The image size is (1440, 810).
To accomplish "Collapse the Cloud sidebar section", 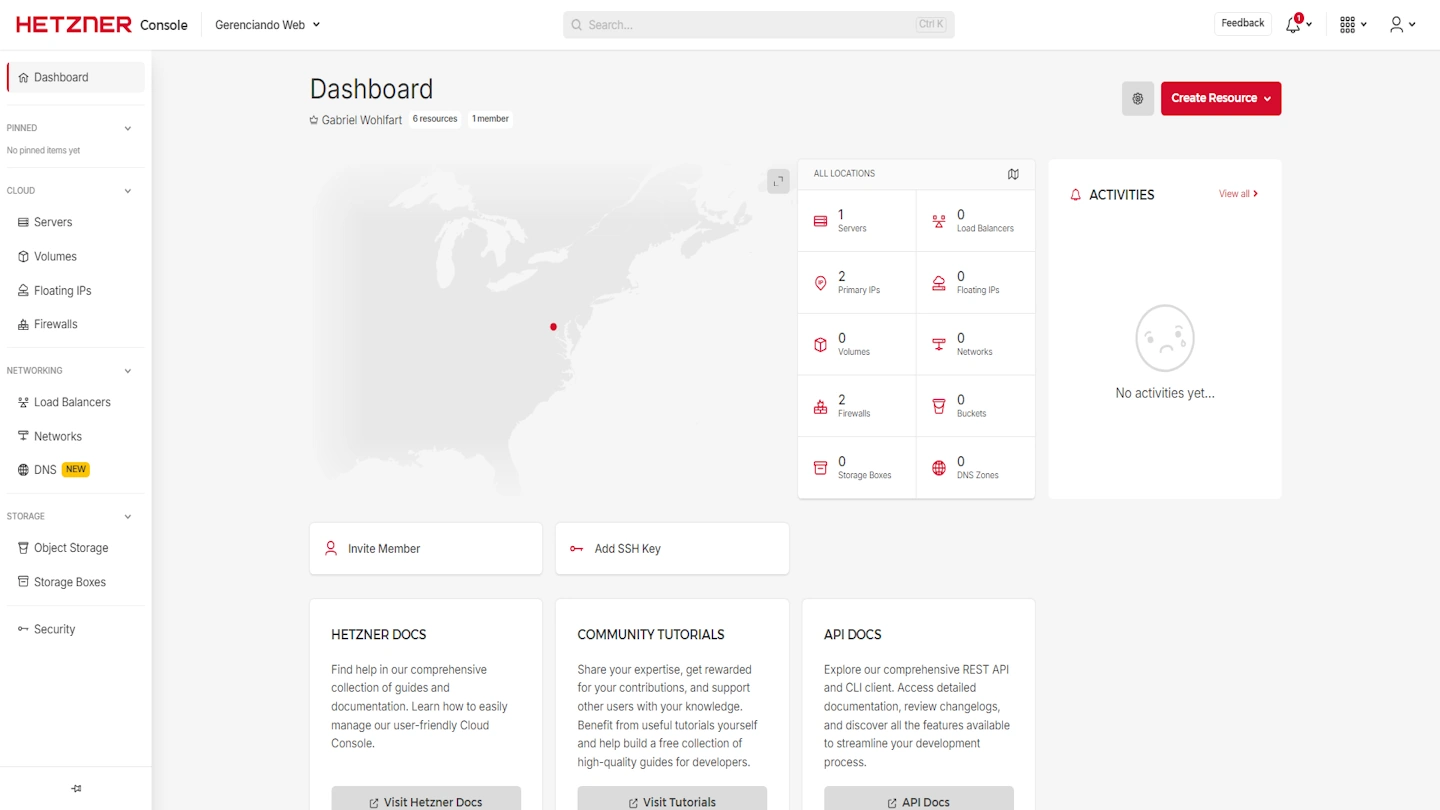I will tap(127, 191).
